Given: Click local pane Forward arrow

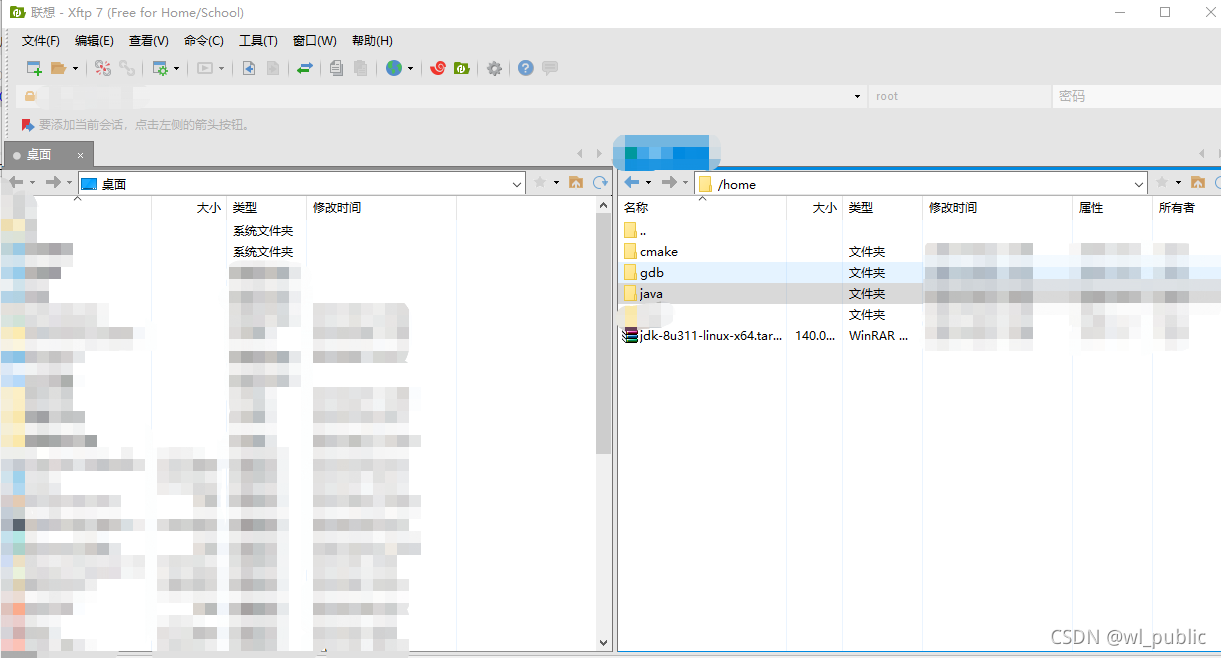Looking at the screenshot, I should [53, 183].
